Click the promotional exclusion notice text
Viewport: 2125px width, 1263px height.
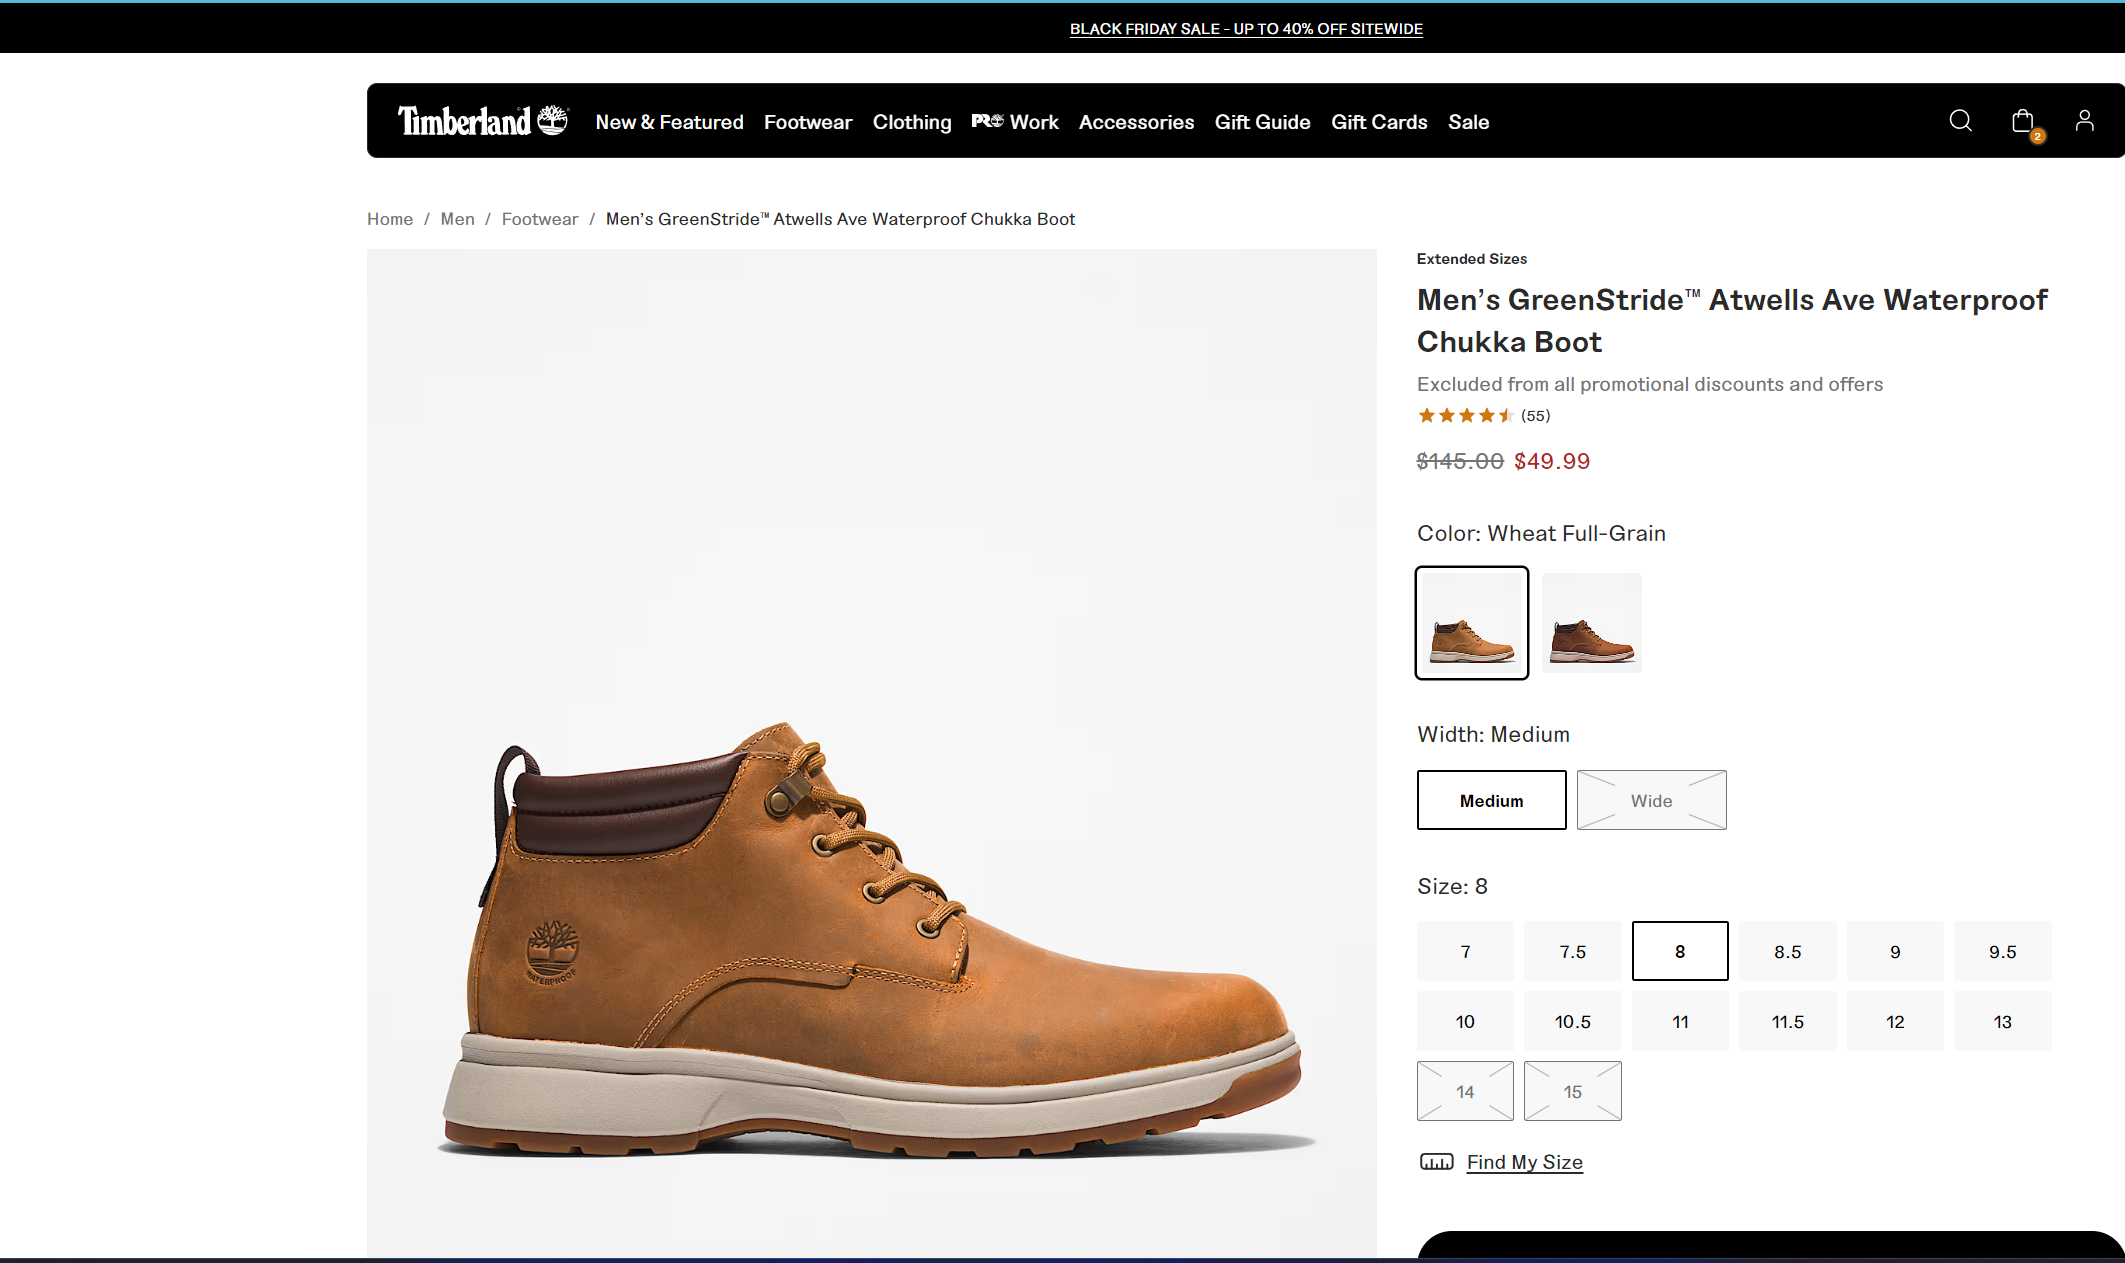[1649, 384]
